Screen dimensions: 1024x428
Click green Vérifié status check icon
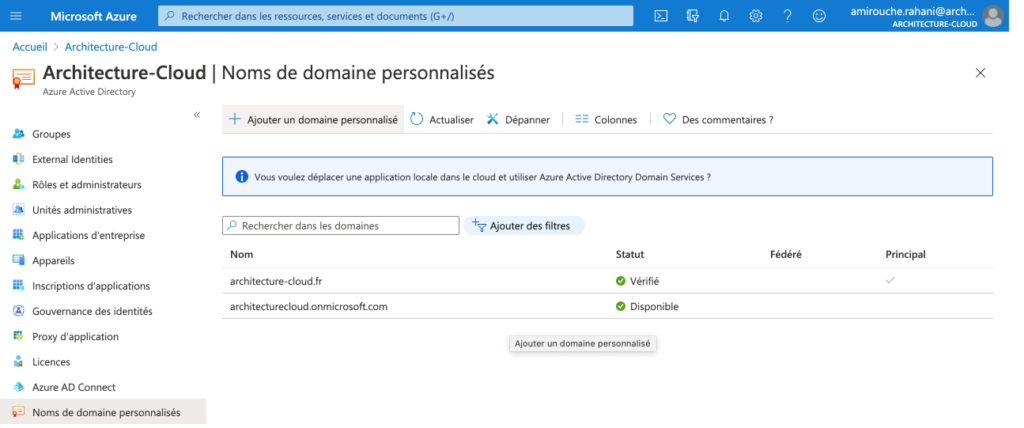click(x=620, y=281)
